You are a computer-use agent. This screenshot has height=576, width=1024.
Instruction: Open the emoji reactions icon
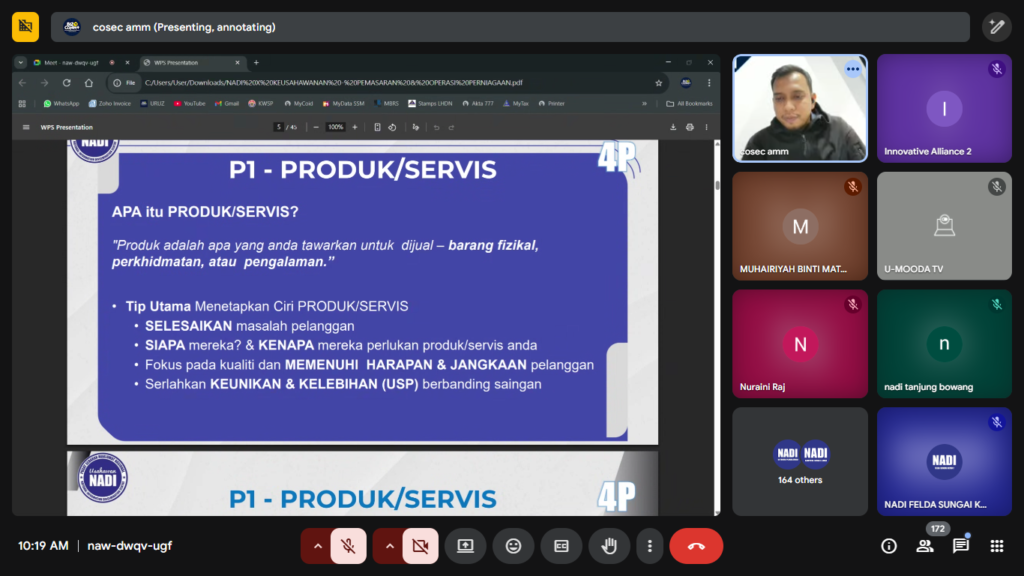tap(513, 546)
